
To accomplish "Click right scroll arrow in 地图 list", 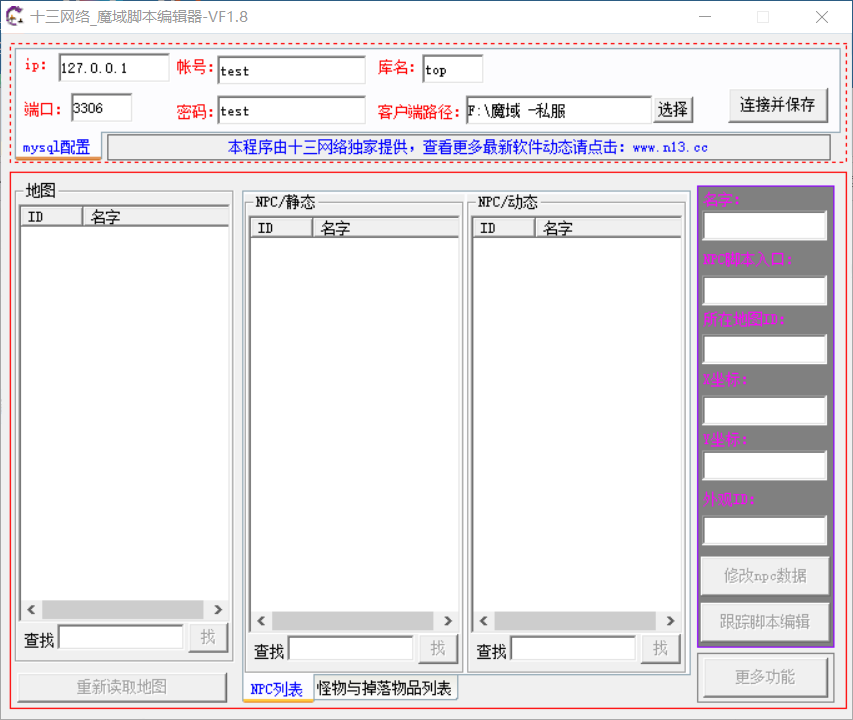I will coord(218,610).
